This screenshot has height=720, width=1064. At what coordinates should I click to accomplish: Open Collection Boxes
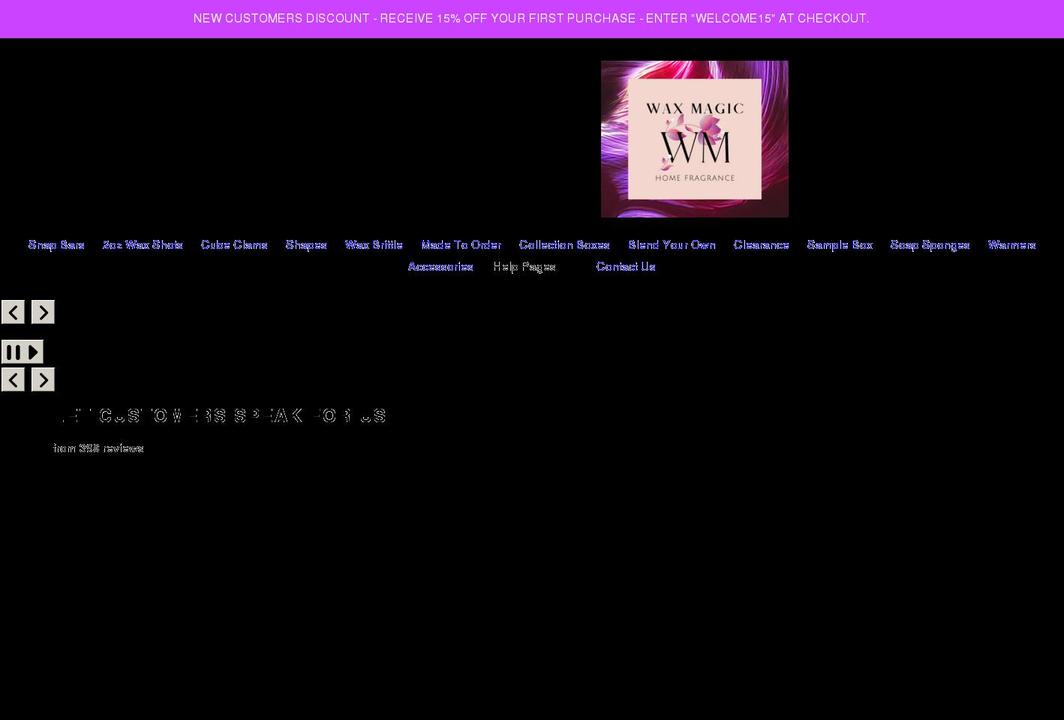(x=563, y=244)
